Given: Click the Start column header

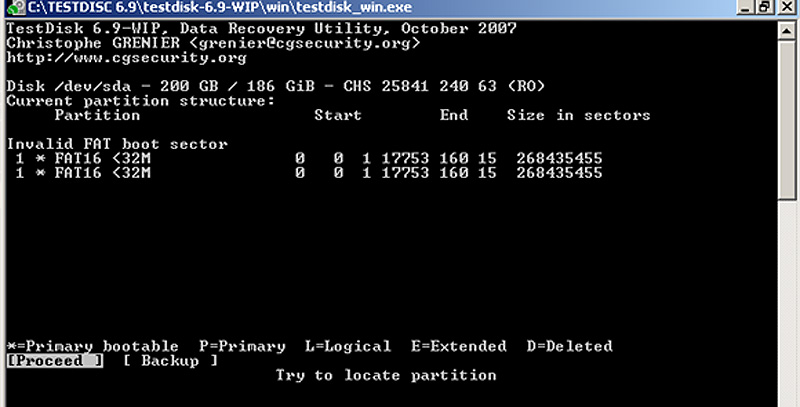Looking at the screenshot, I should (x=338, y=115).
